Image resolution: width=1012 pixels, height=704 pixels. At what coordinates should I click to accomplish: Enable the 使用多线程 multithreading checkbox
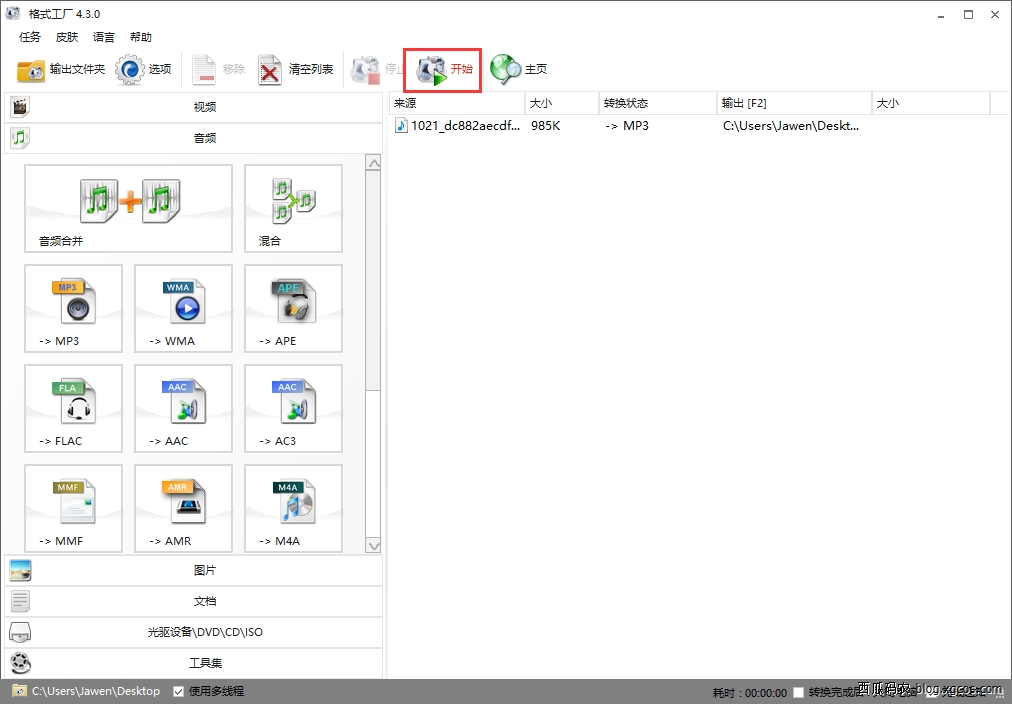[x=179, y=692]
